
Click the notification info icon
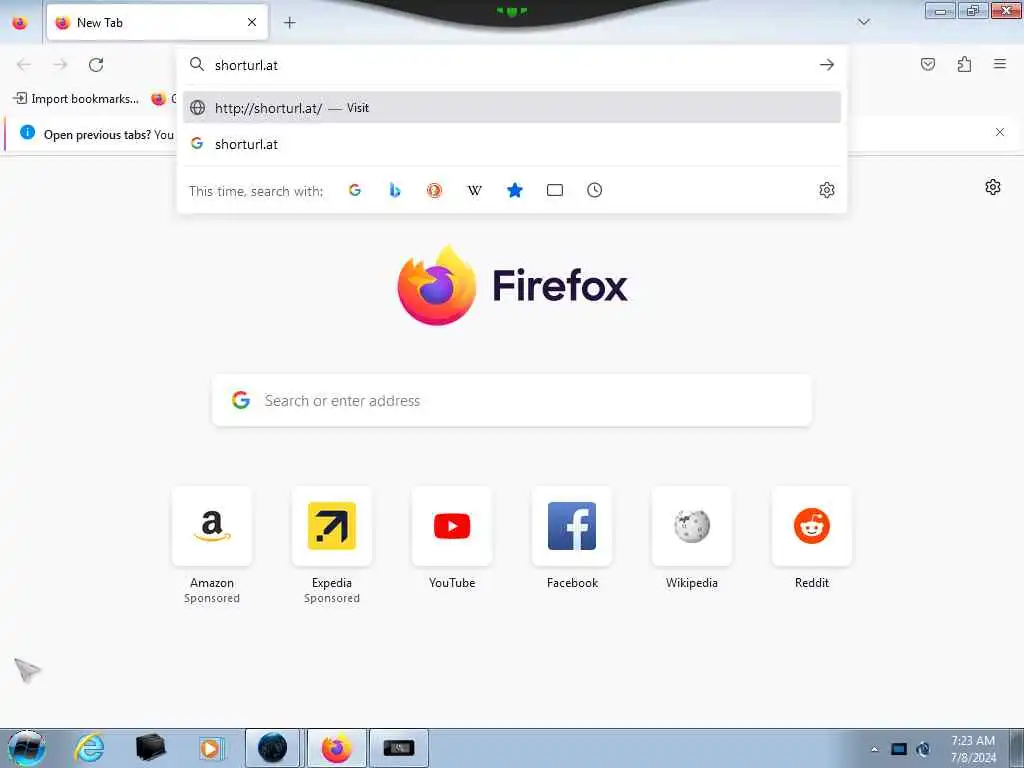point(27,133)
